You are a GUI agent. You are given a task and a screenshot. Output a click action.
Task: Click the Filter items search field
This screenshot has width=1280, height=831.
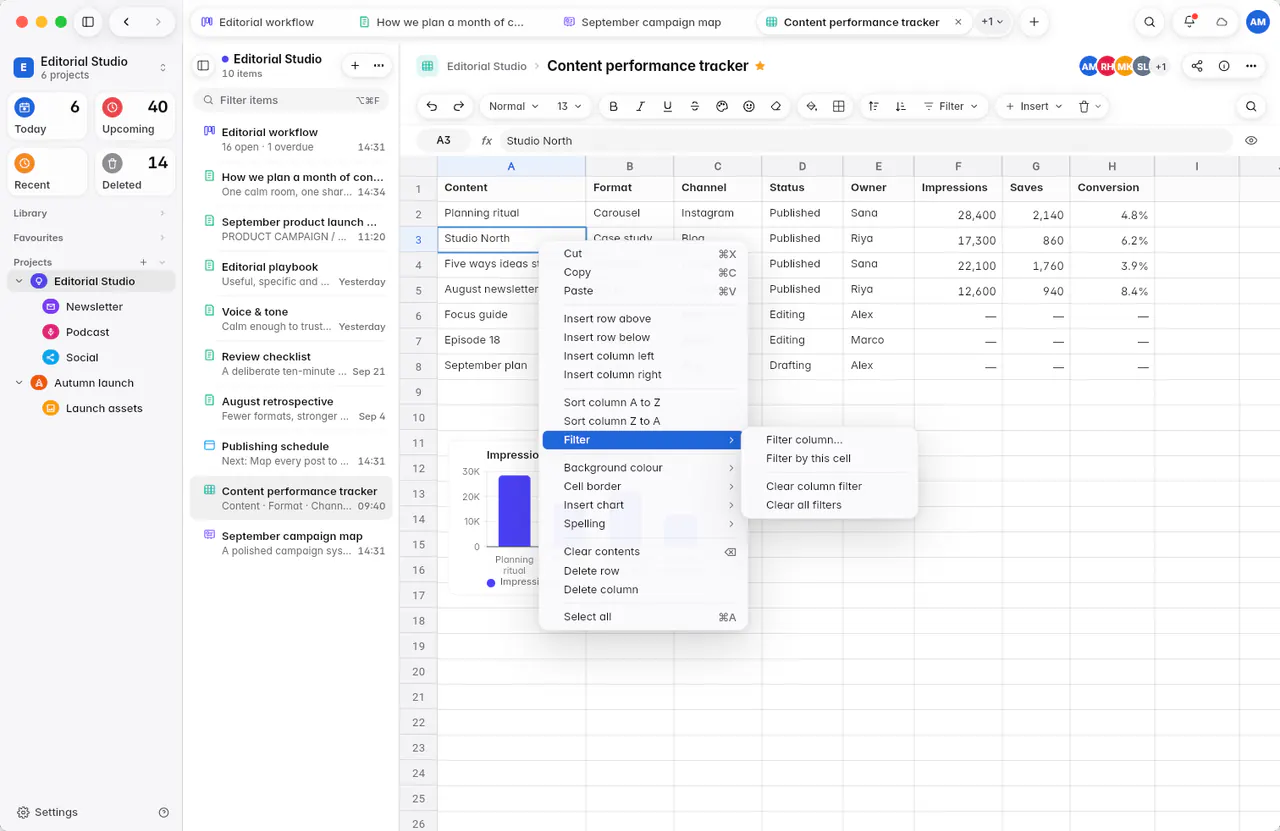[x=290, y=100]
